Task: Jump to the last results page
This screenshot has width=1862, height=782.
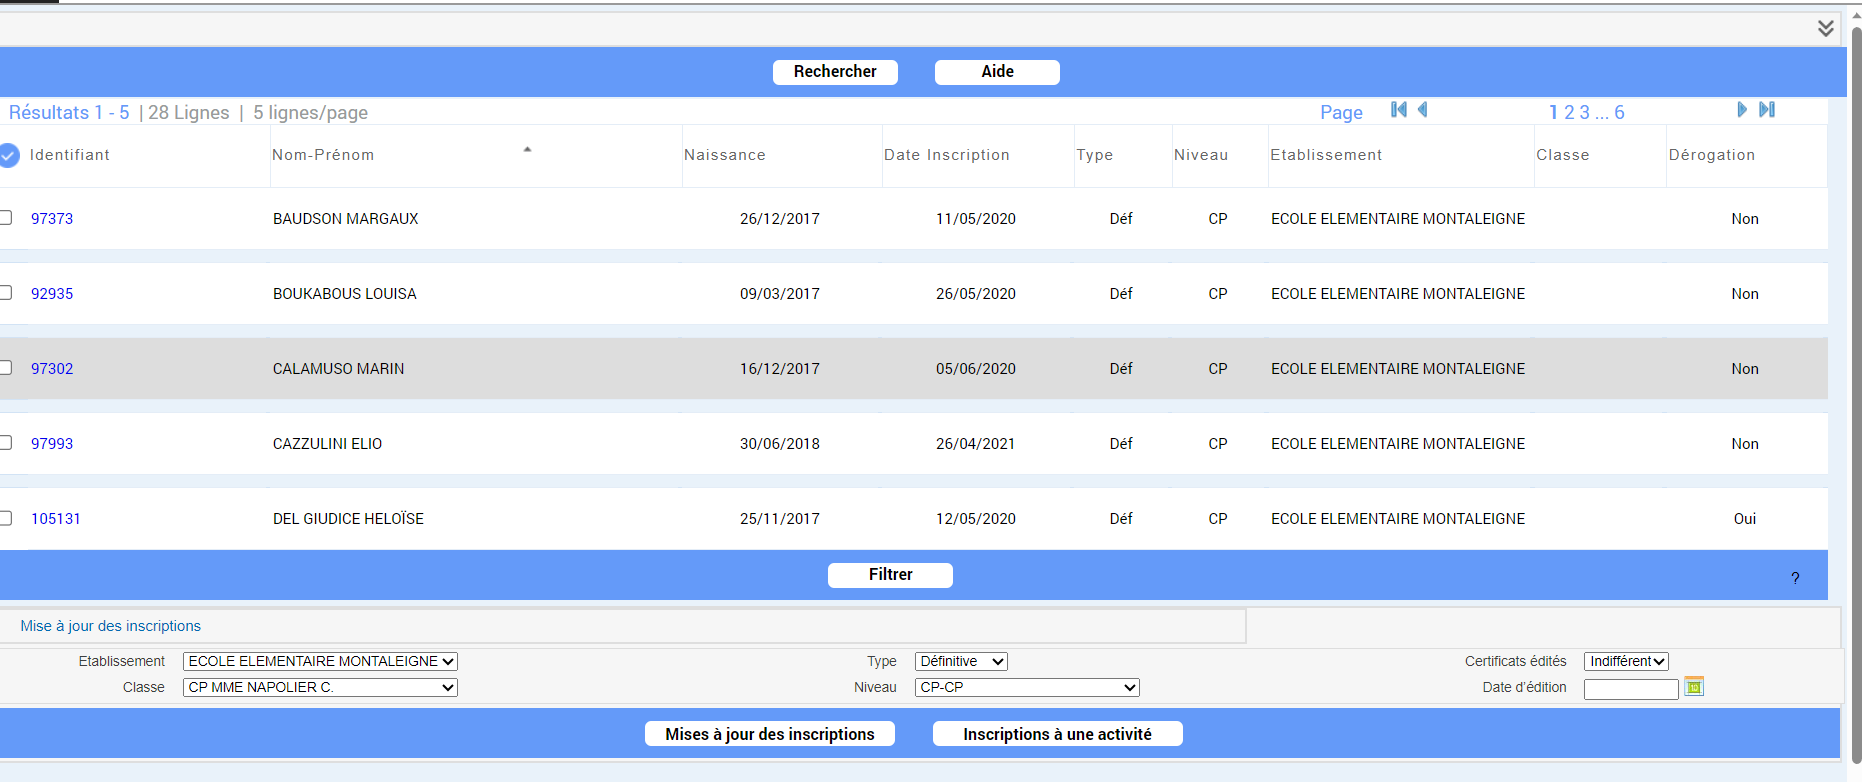Action: [1767, 110]
